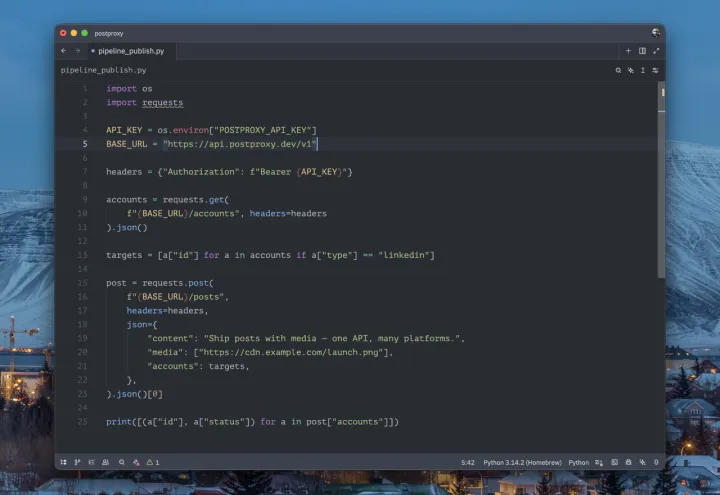Toggle the project panel in status bar
The height and width of the screenshot is (495, 720).
coord(63,462)
